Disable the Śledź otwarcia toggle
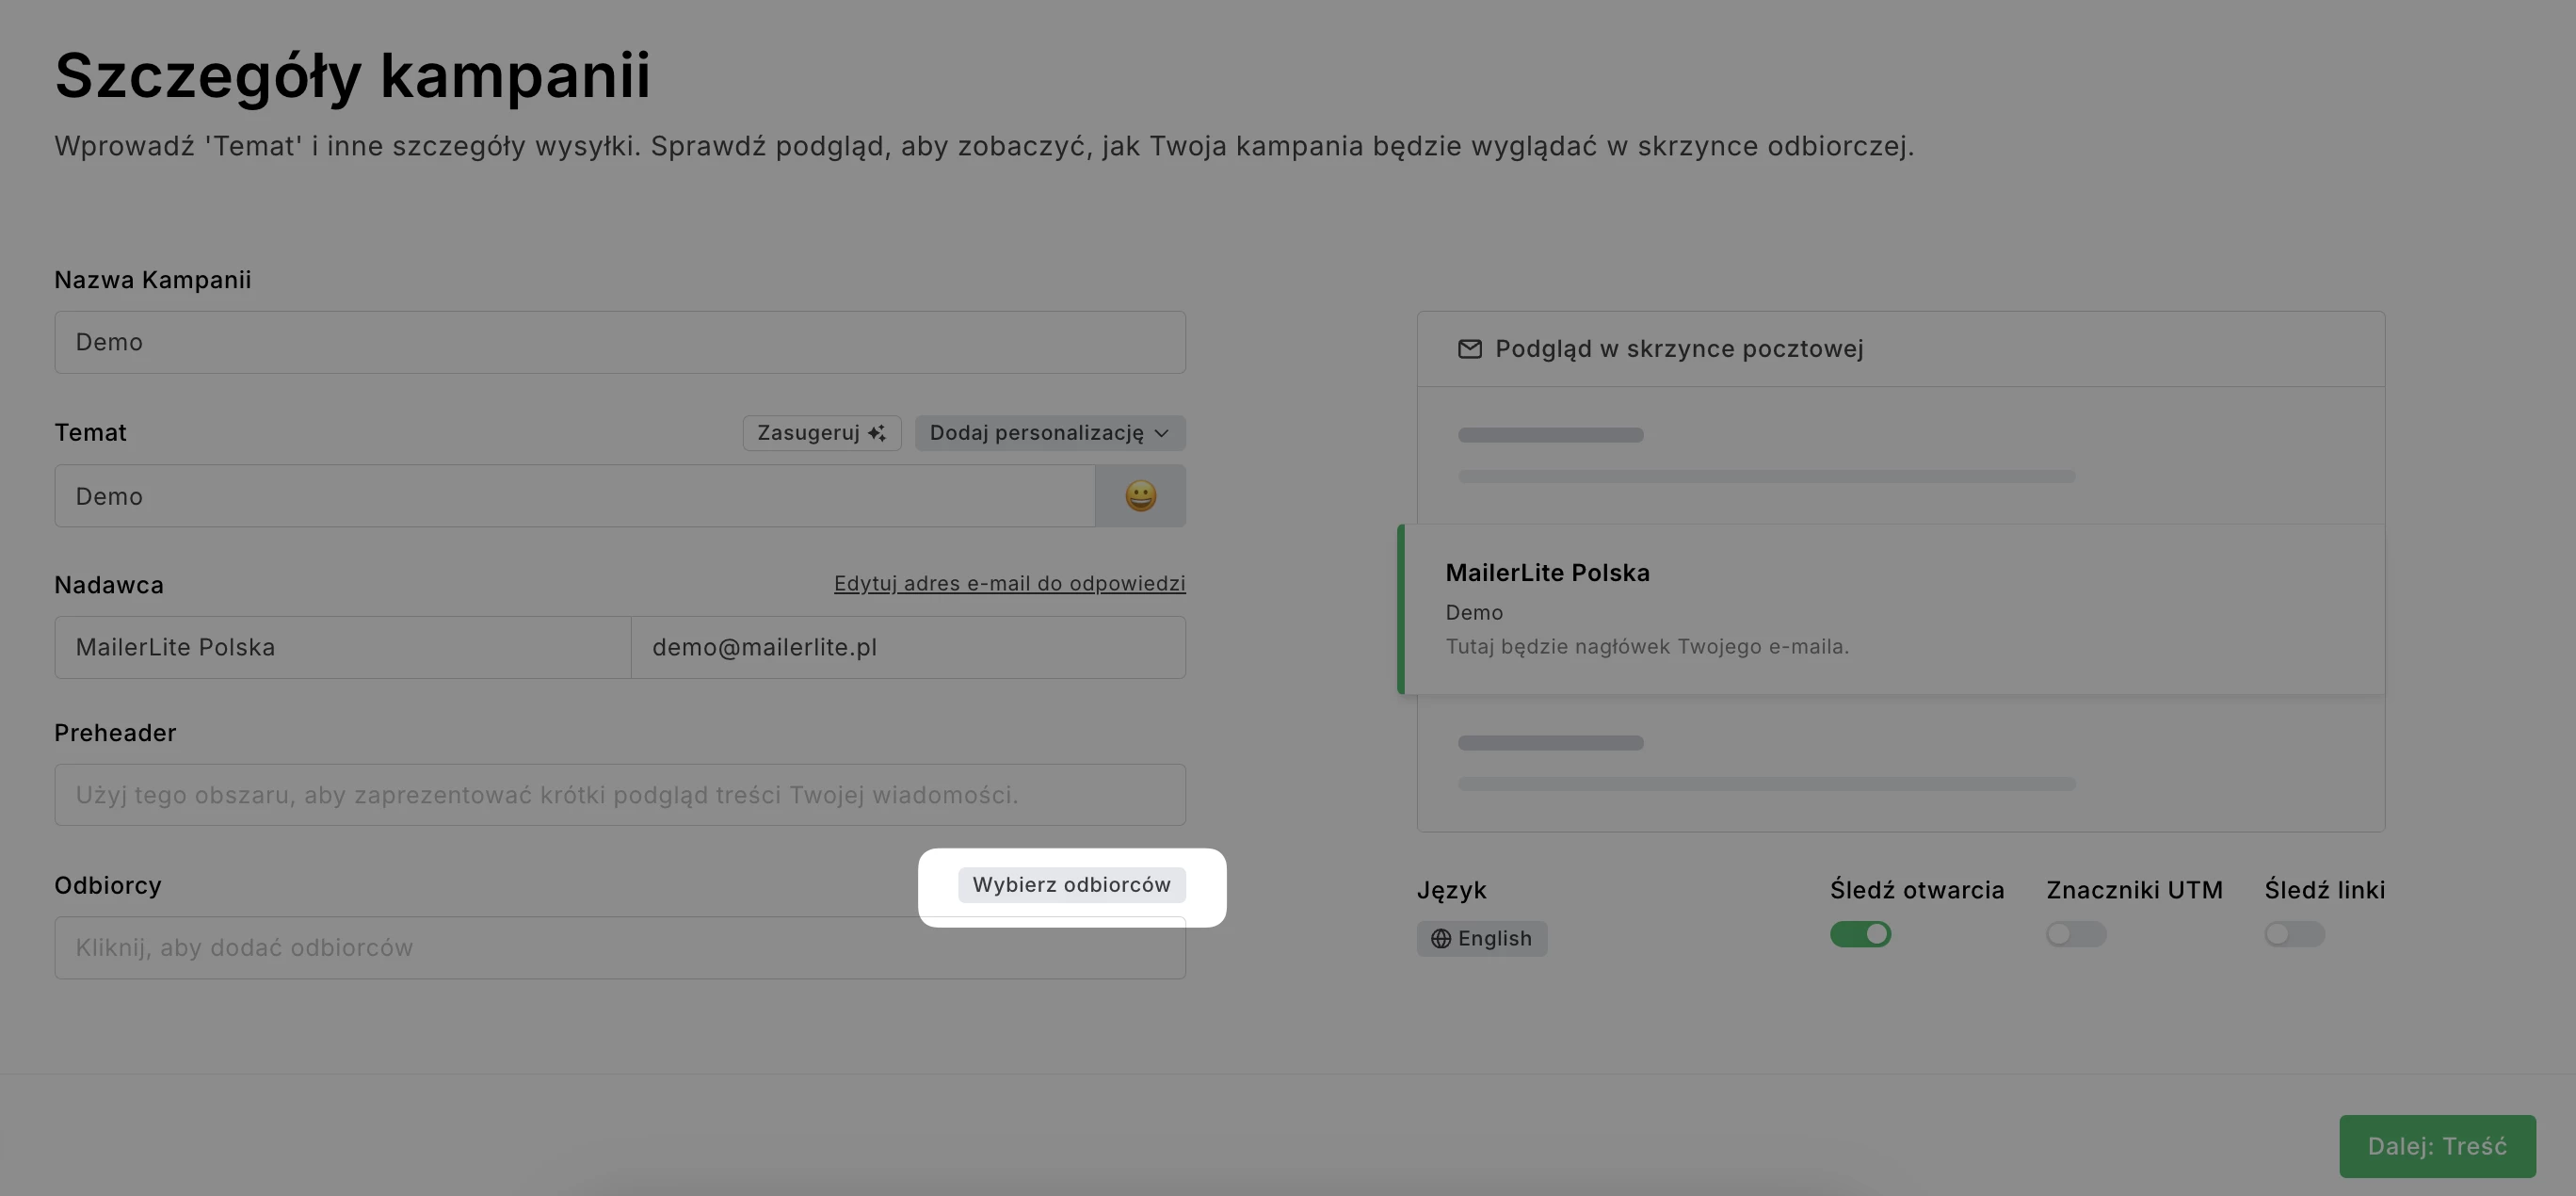Screen dimensions: 2576x1196 coord(1860,934)
